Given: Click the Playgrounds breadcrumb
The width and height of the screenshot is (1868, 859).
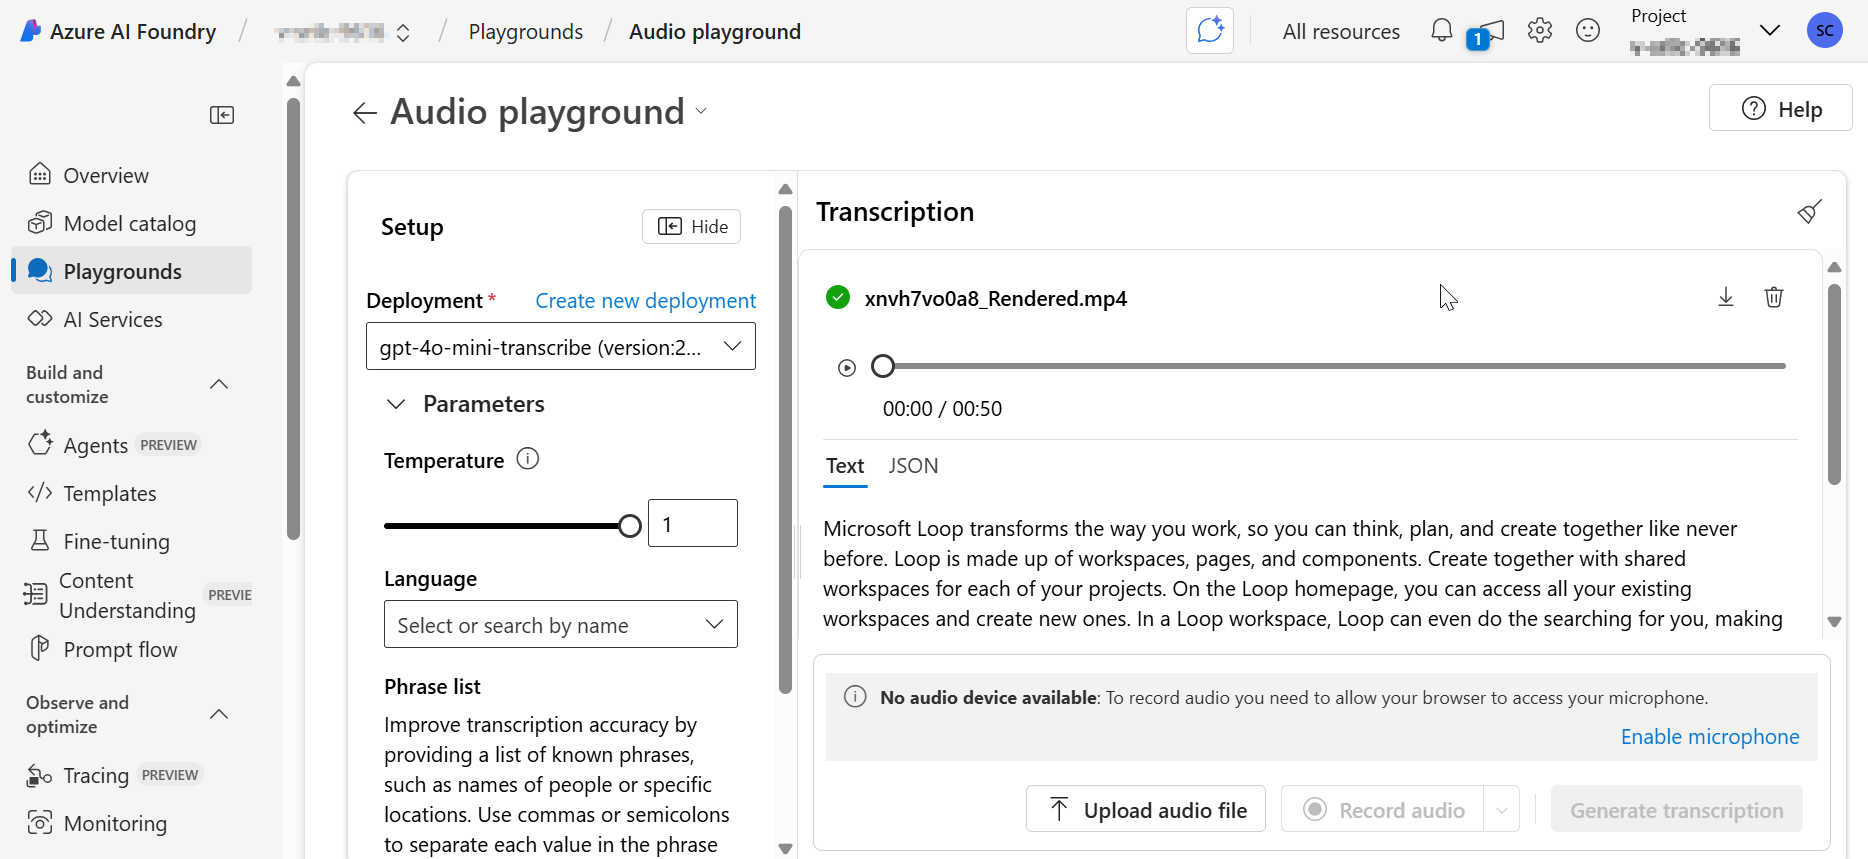Looking at the screenshot, I should click(526, 32).
